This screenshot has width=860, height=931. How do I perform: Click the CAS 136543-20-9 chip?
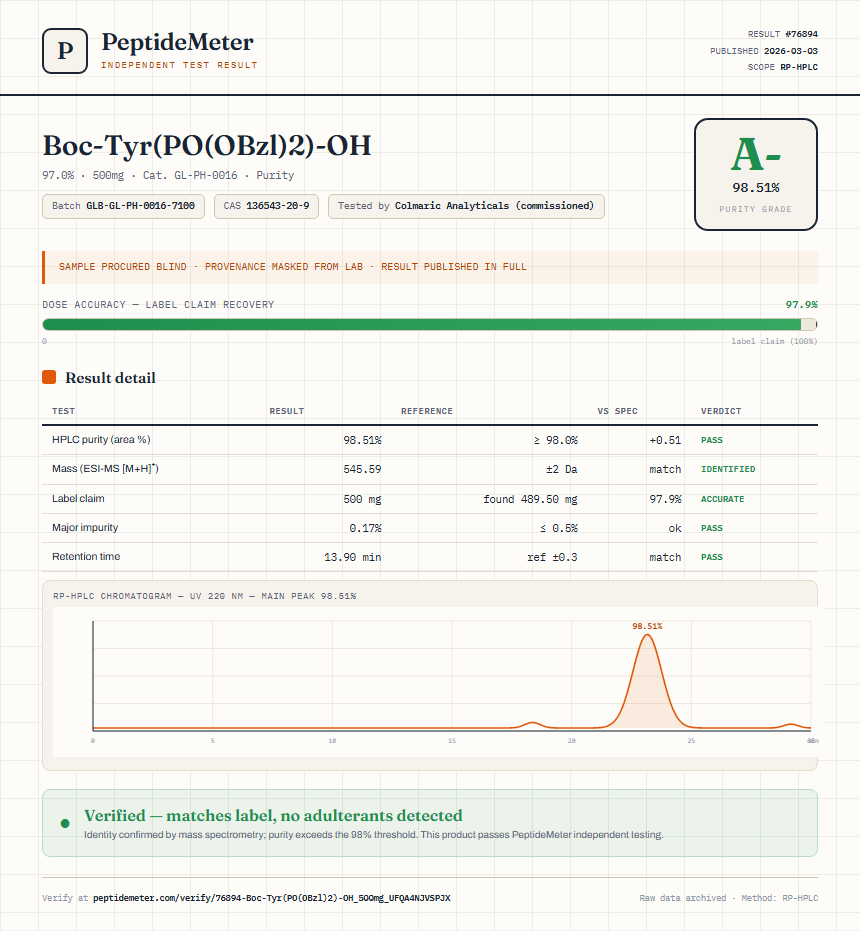click(266, 206)
